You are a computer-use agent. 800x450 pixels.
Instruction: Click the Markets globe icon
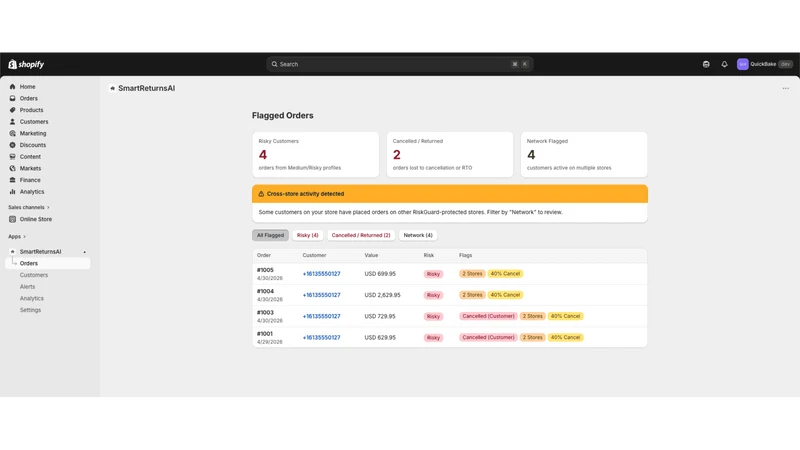point(12,168)
